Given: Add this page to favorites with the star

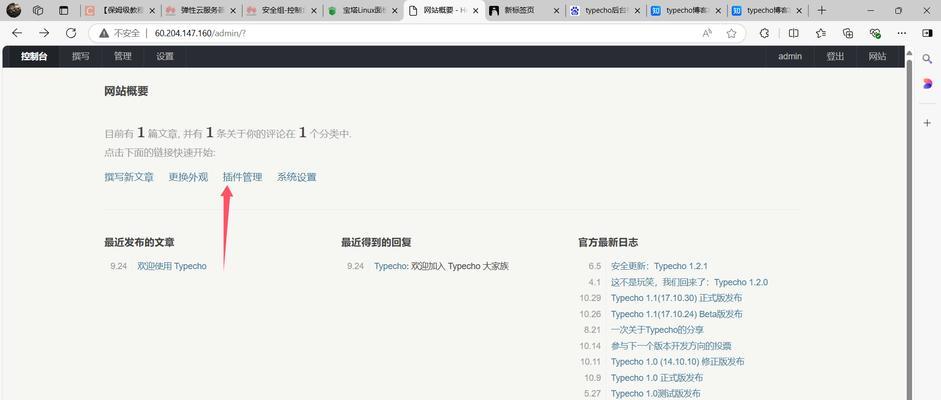Looking at the screenshot, I should coord(731,34).
